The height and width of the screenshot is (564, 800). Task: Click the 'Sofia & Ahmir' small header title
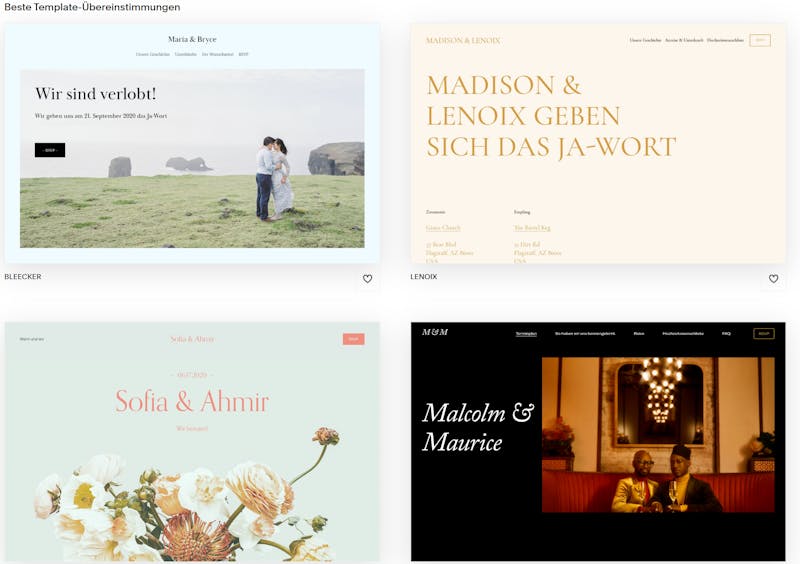[192, 339]
